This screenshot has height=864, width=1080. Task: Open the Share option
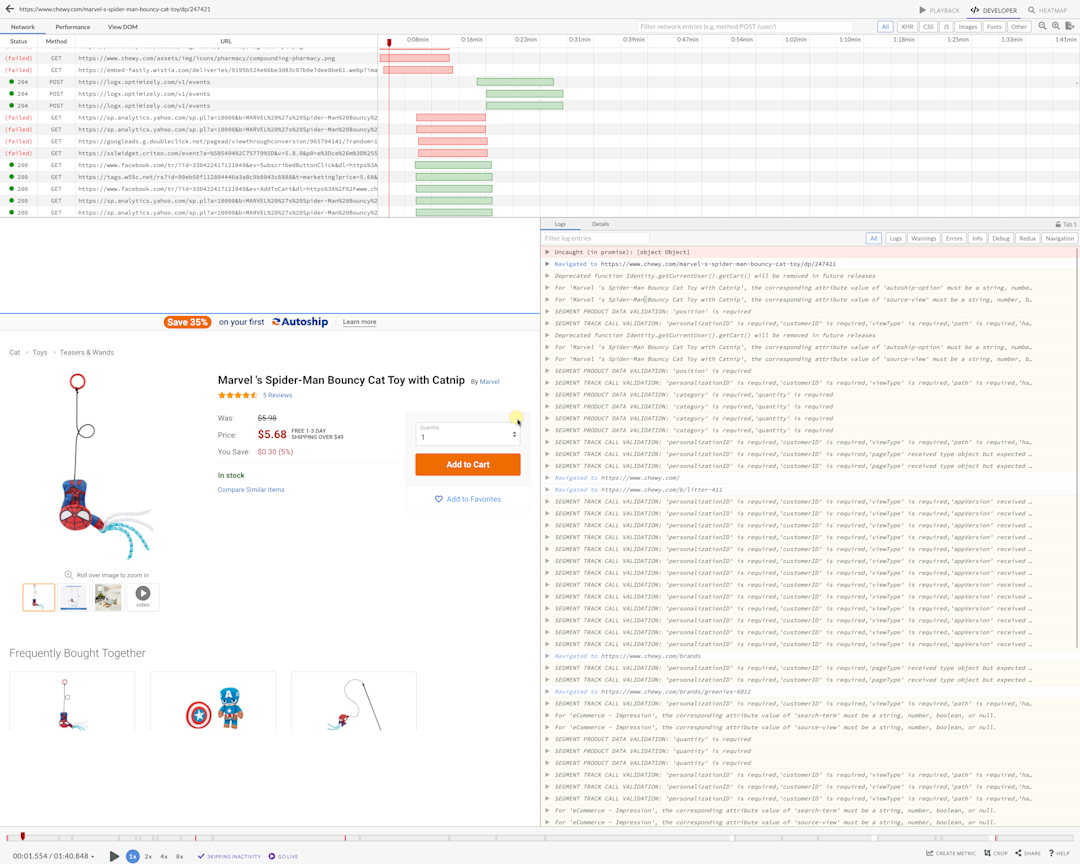click(x=1028, y=853)
